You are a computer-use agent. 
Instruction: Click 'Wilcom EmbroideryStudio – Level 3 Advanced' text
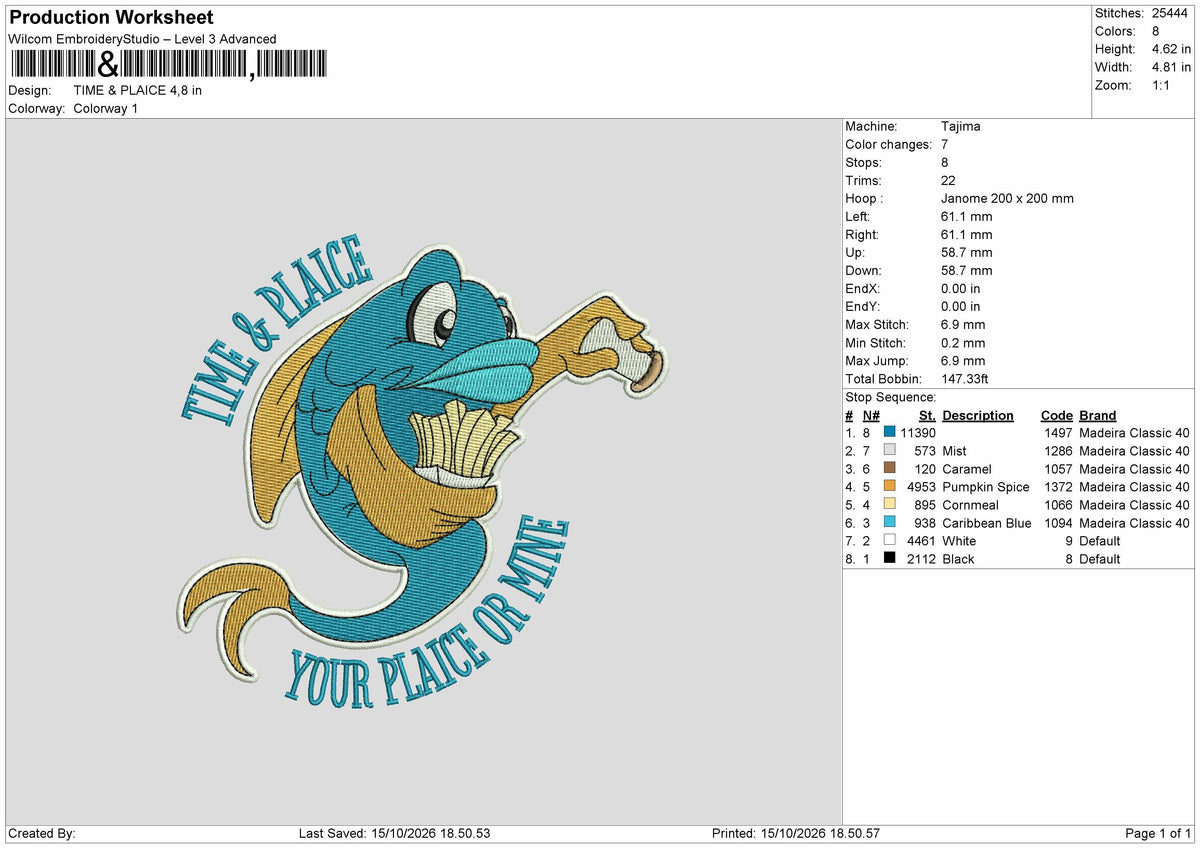[x=142, y=39]
